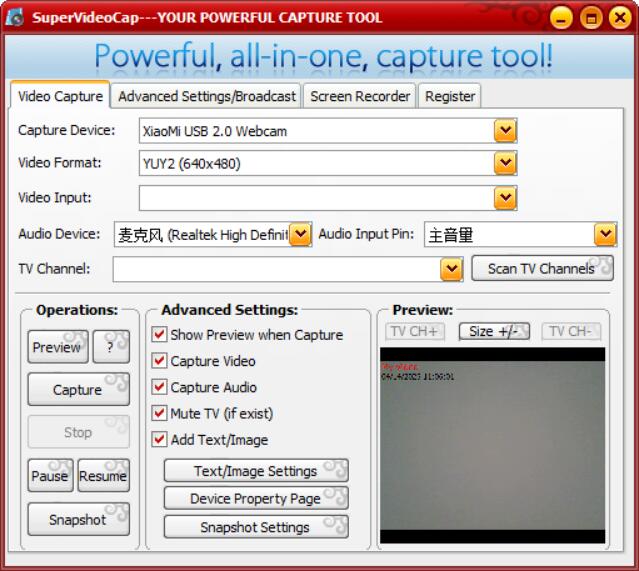Click the Size +/- button
This screenshot has width=639, height=571.
click(x=494, y=331)
